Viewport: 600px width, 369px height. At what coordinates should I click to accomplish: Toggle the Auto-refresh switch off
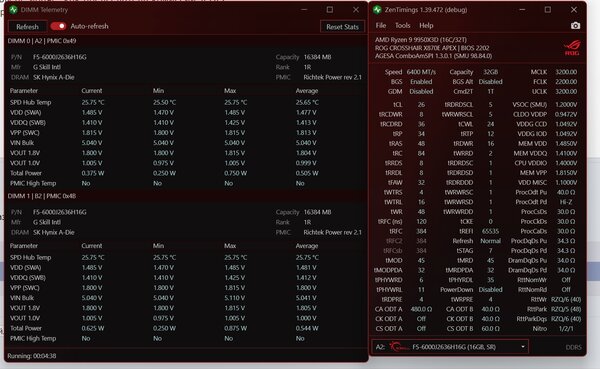click(x=58, y=26)
